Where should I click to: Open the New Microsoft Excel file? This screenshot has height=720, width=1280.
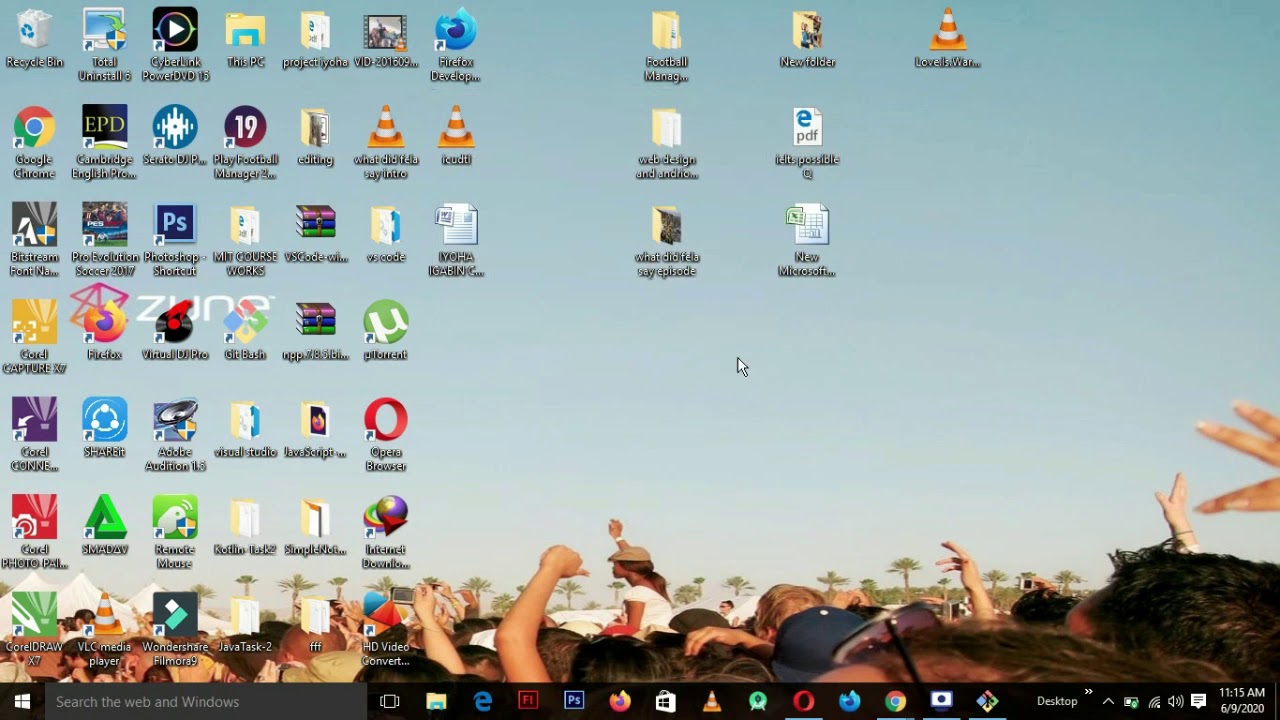[x=807, y=240]
